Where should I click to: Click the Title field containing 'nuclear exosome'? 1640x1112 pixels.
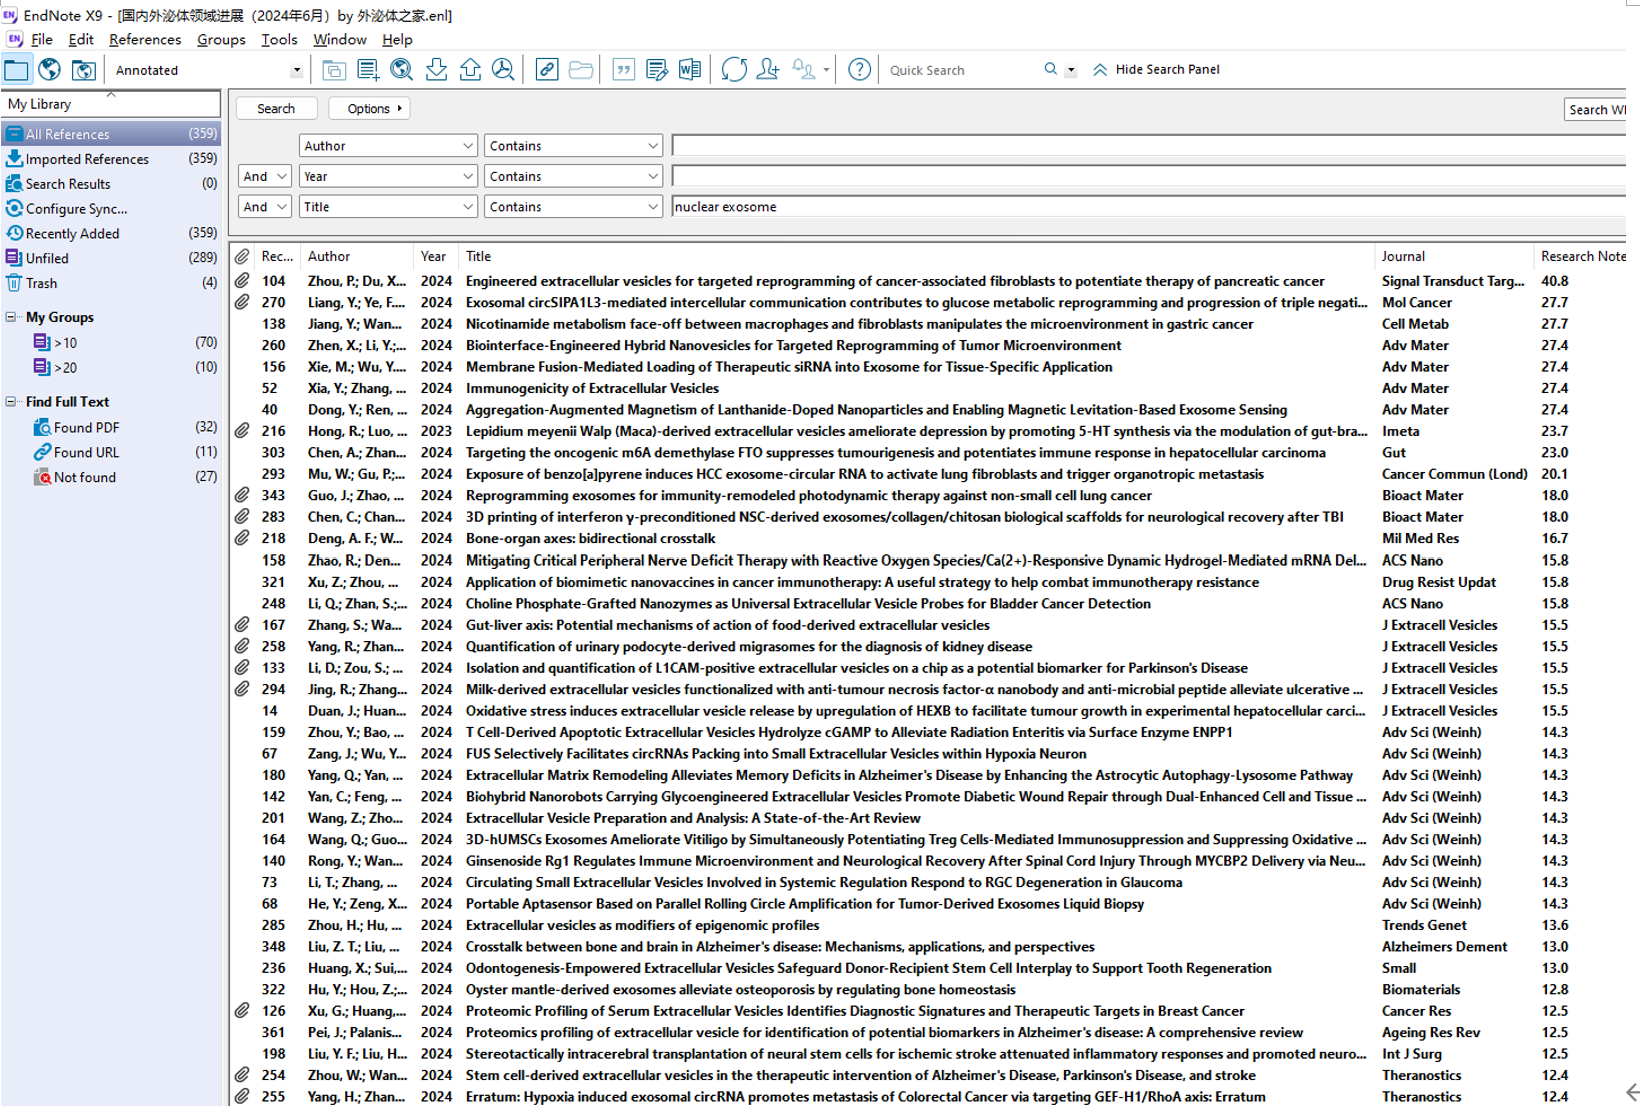pos(1149,207)
